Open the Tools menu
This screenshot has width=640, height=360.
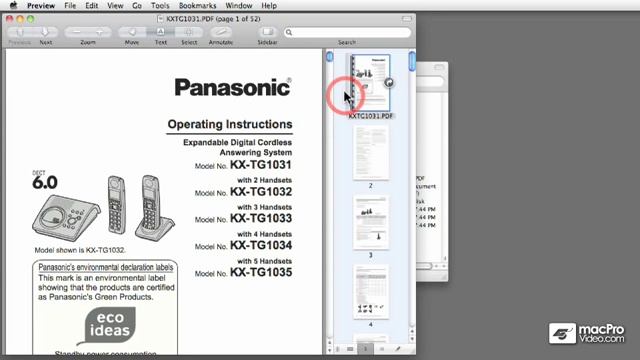click(x=160, y=6)
